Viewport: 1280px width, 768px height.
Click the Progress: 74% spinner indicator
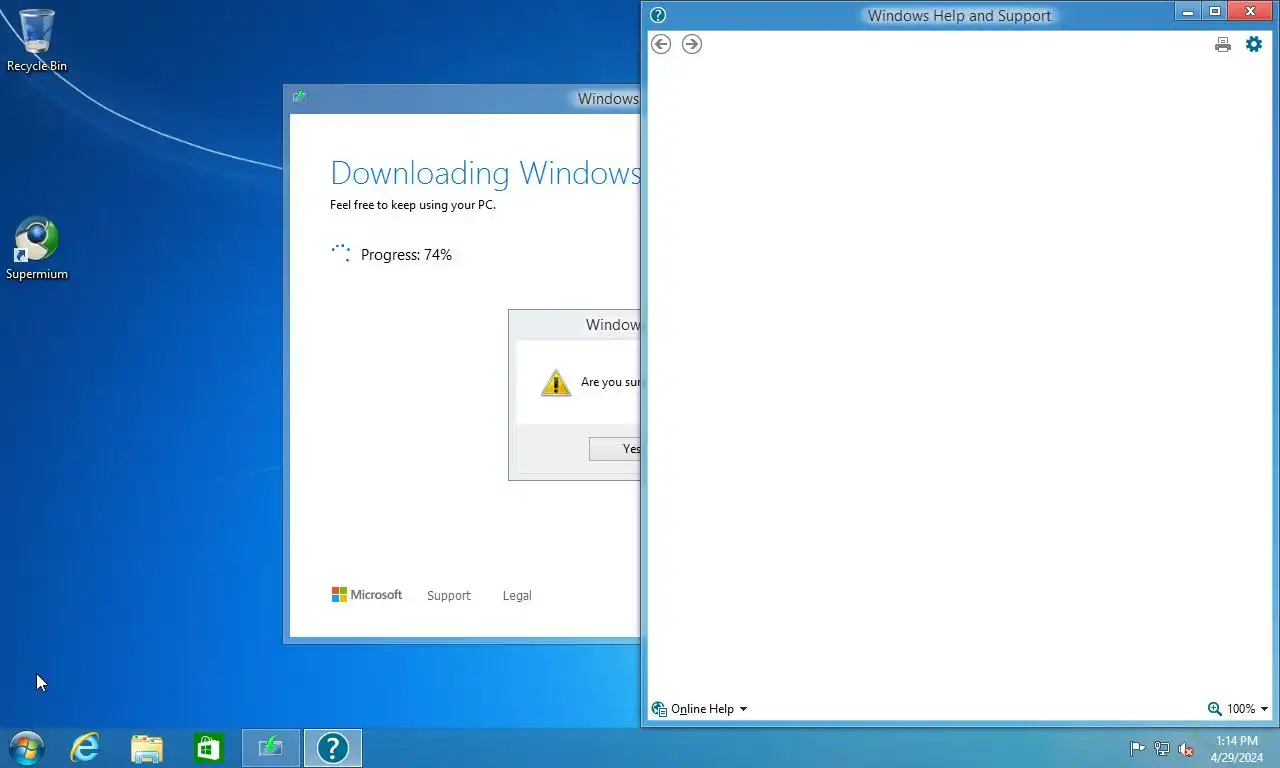[341, 254]
